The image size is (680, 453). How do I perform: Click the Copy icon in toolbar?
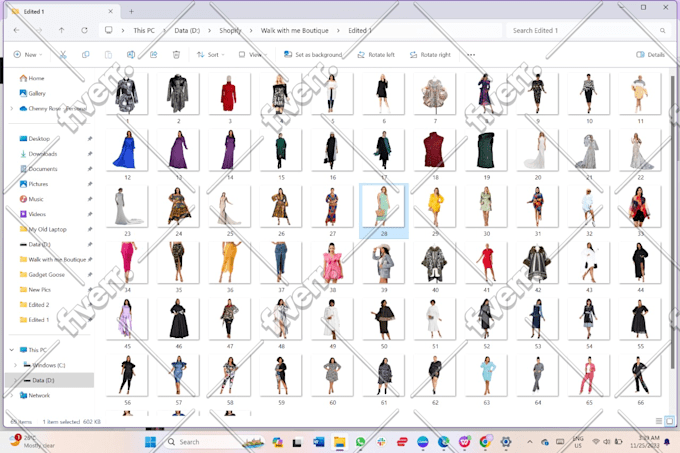(x=85, y=55)
